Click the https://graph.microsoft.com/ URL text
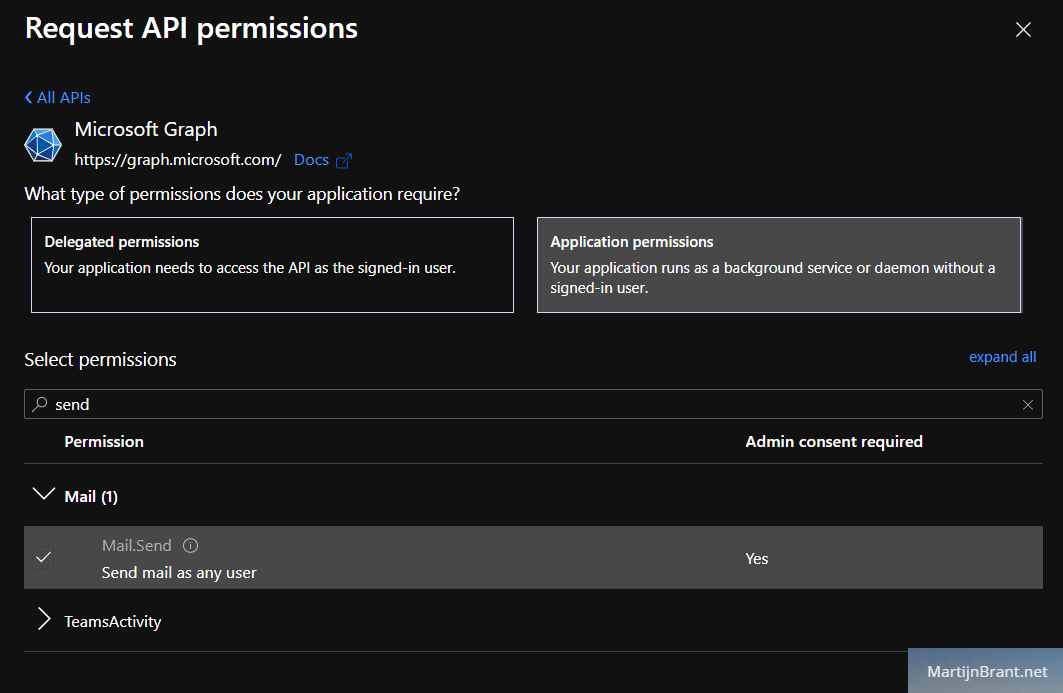The height and width of the screenshot is (693, 1063). pyautogui.click(x=178, y=160)
